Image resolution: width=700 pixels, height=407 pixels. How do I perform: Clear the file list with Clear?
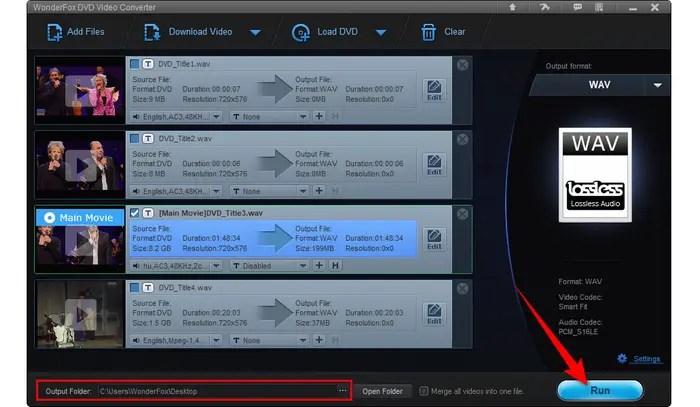(x=443, y=32)
